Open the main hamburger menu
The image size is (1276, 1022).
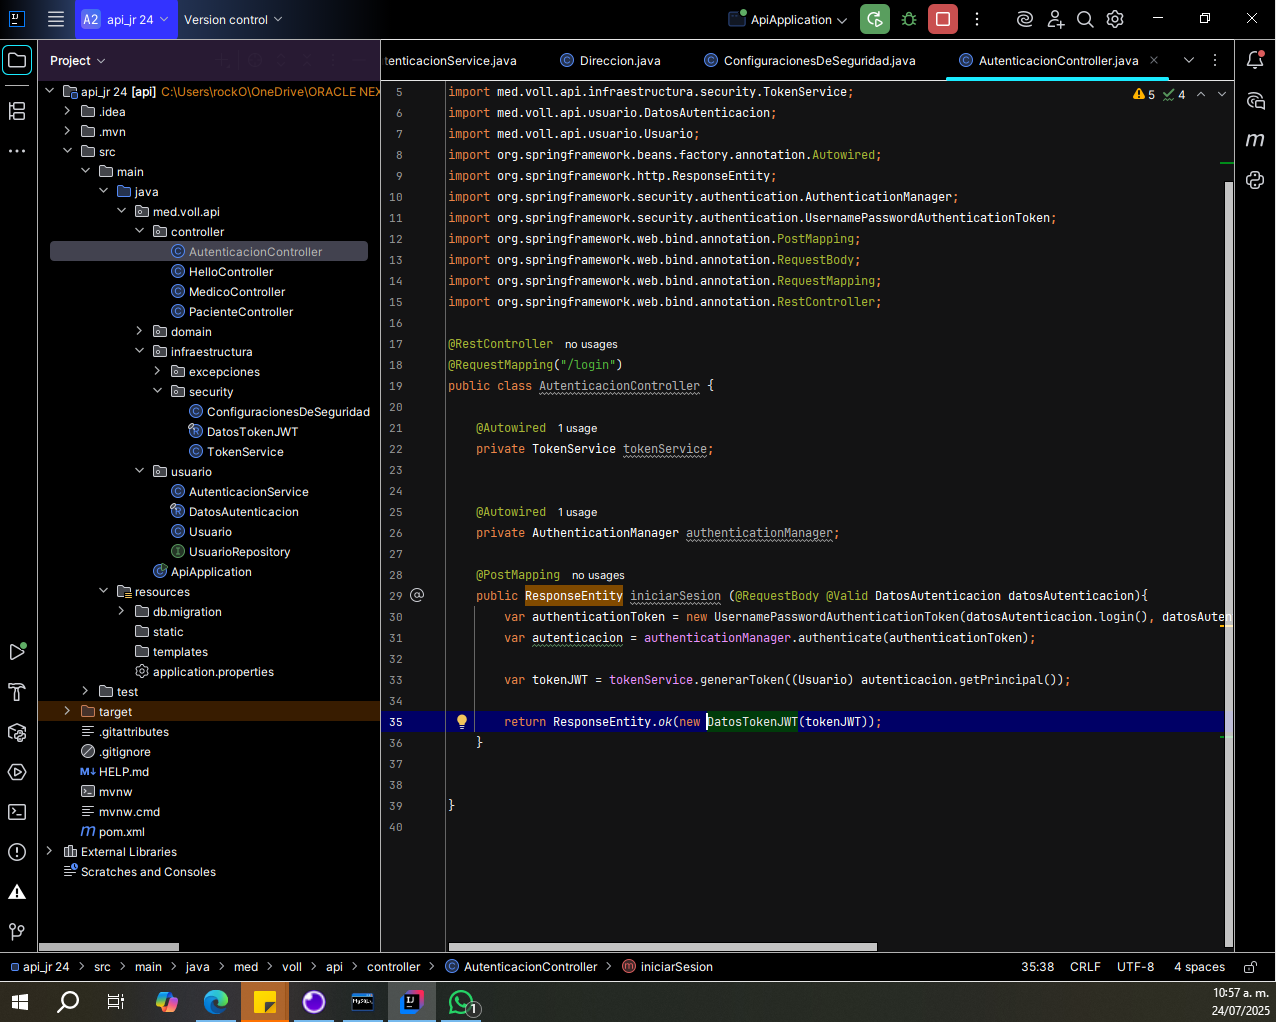[x=56, y=19]
